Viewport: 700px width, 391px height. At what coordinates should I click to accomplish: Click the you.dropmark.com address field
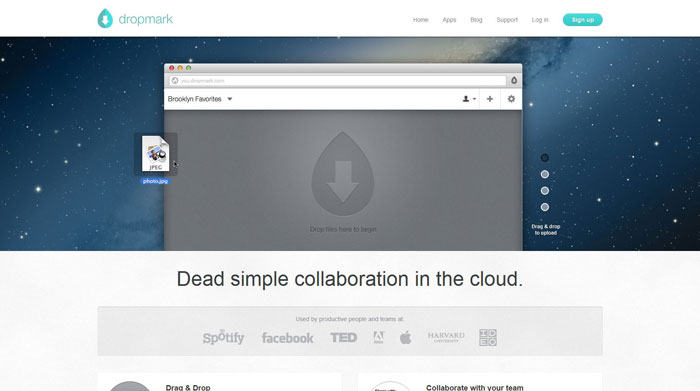[338, 81]
